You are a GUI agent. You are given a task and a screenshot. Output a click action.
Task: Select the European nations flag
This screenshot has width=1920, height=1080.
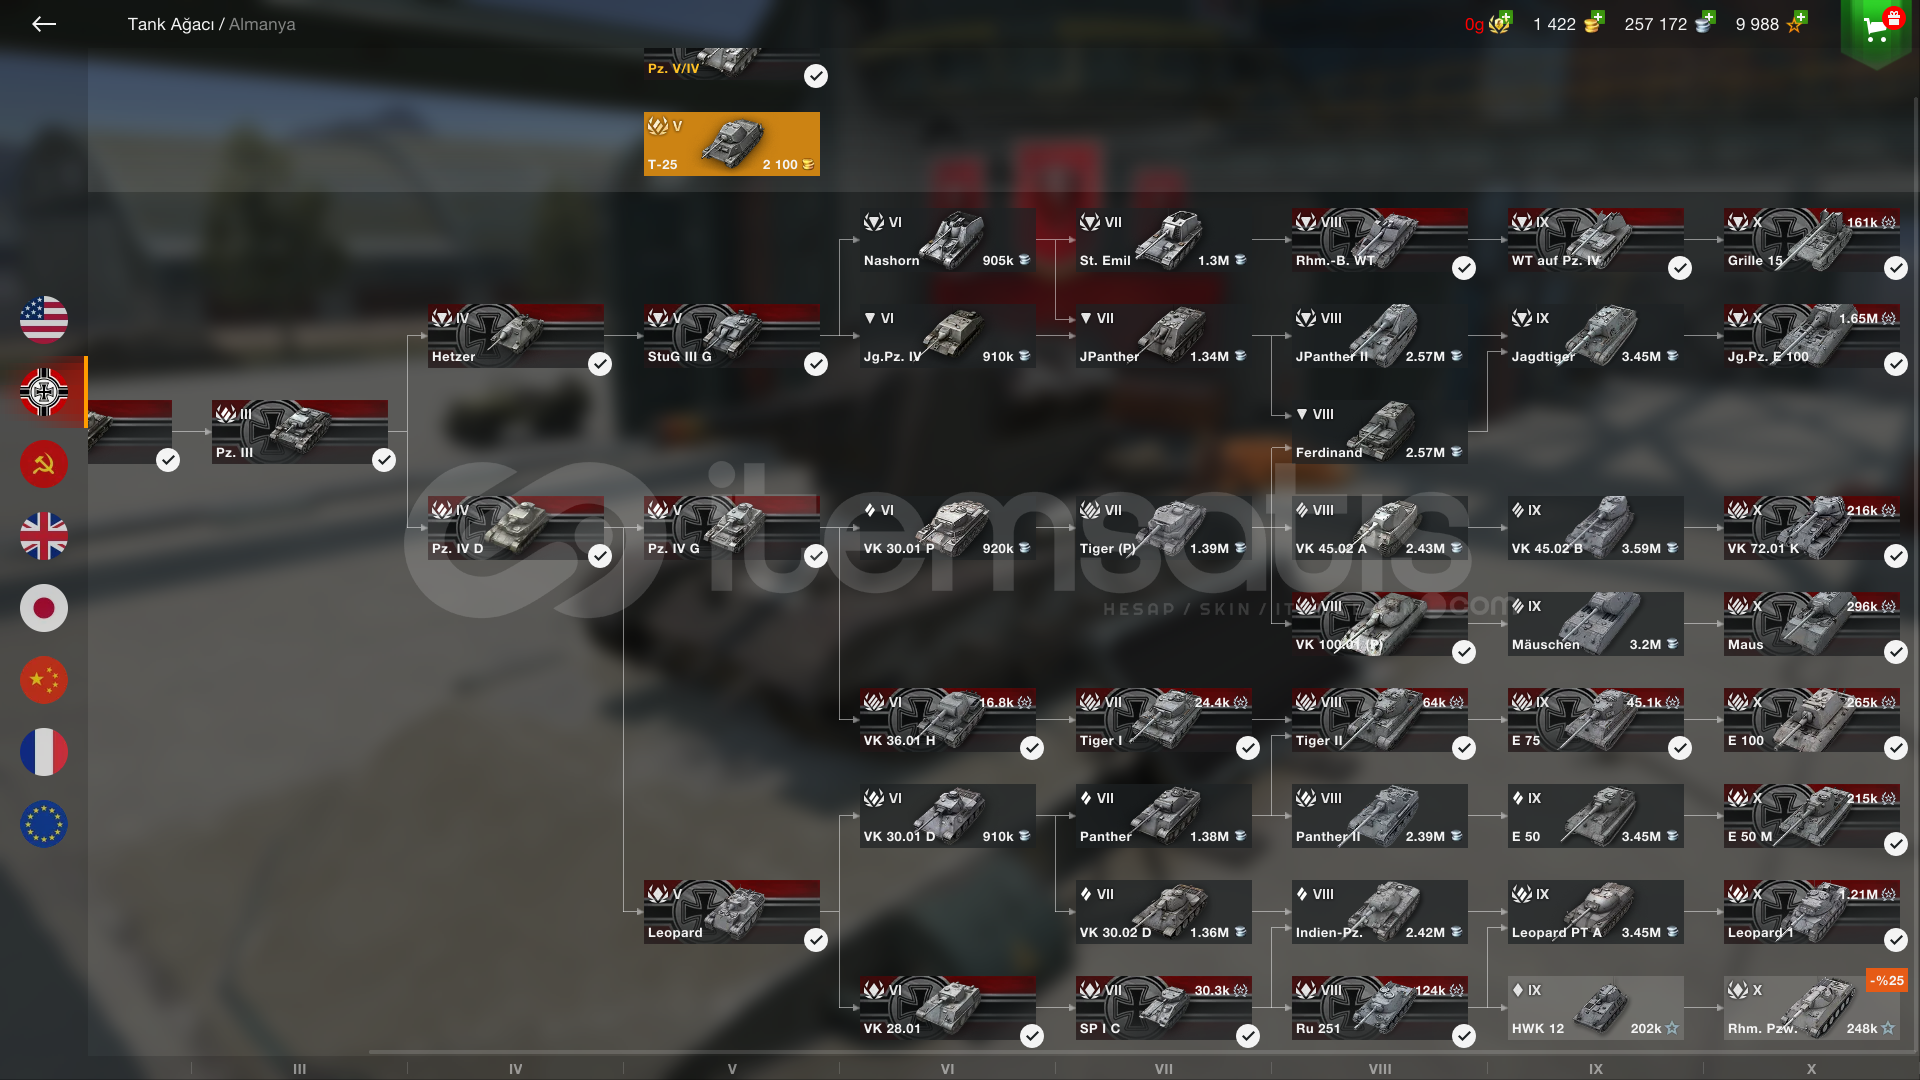(44, 824)
